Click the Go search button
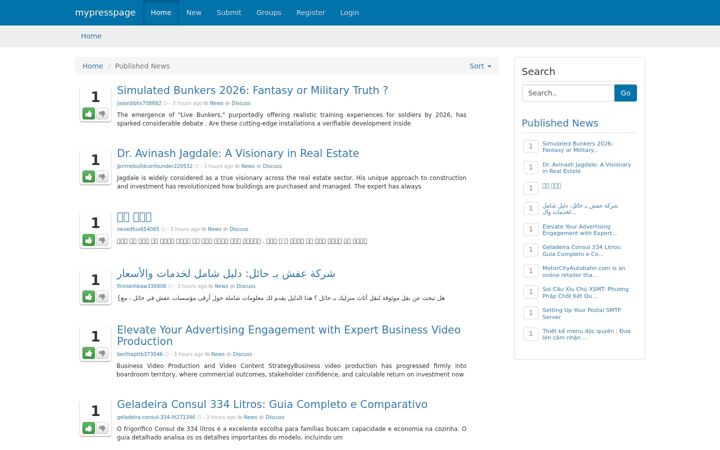Screen dimensions: 720x450 [x=625, y=93]
